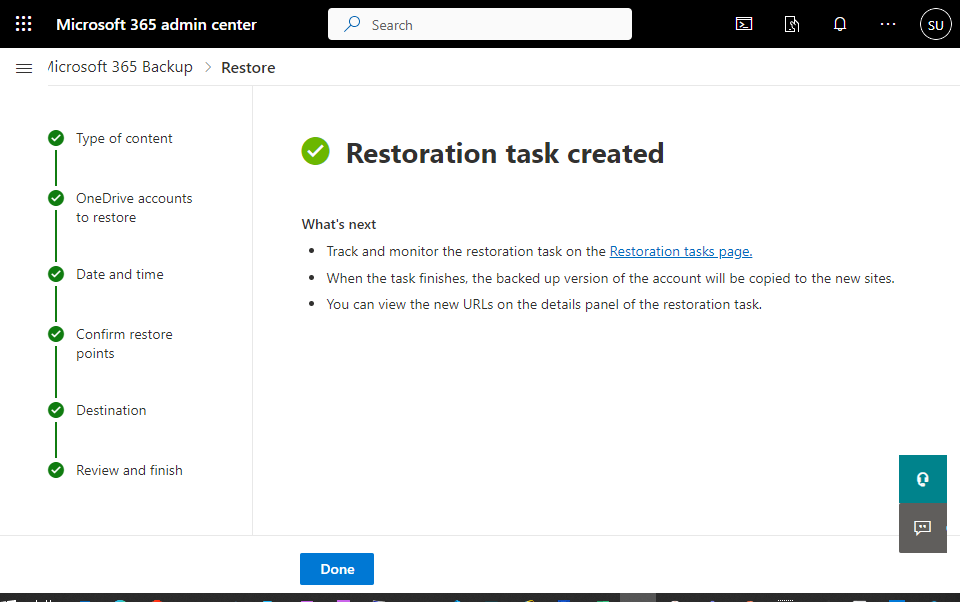Open the header's three-dots more menu
Viewport: 960px width, 602px height.
[888, 24]
